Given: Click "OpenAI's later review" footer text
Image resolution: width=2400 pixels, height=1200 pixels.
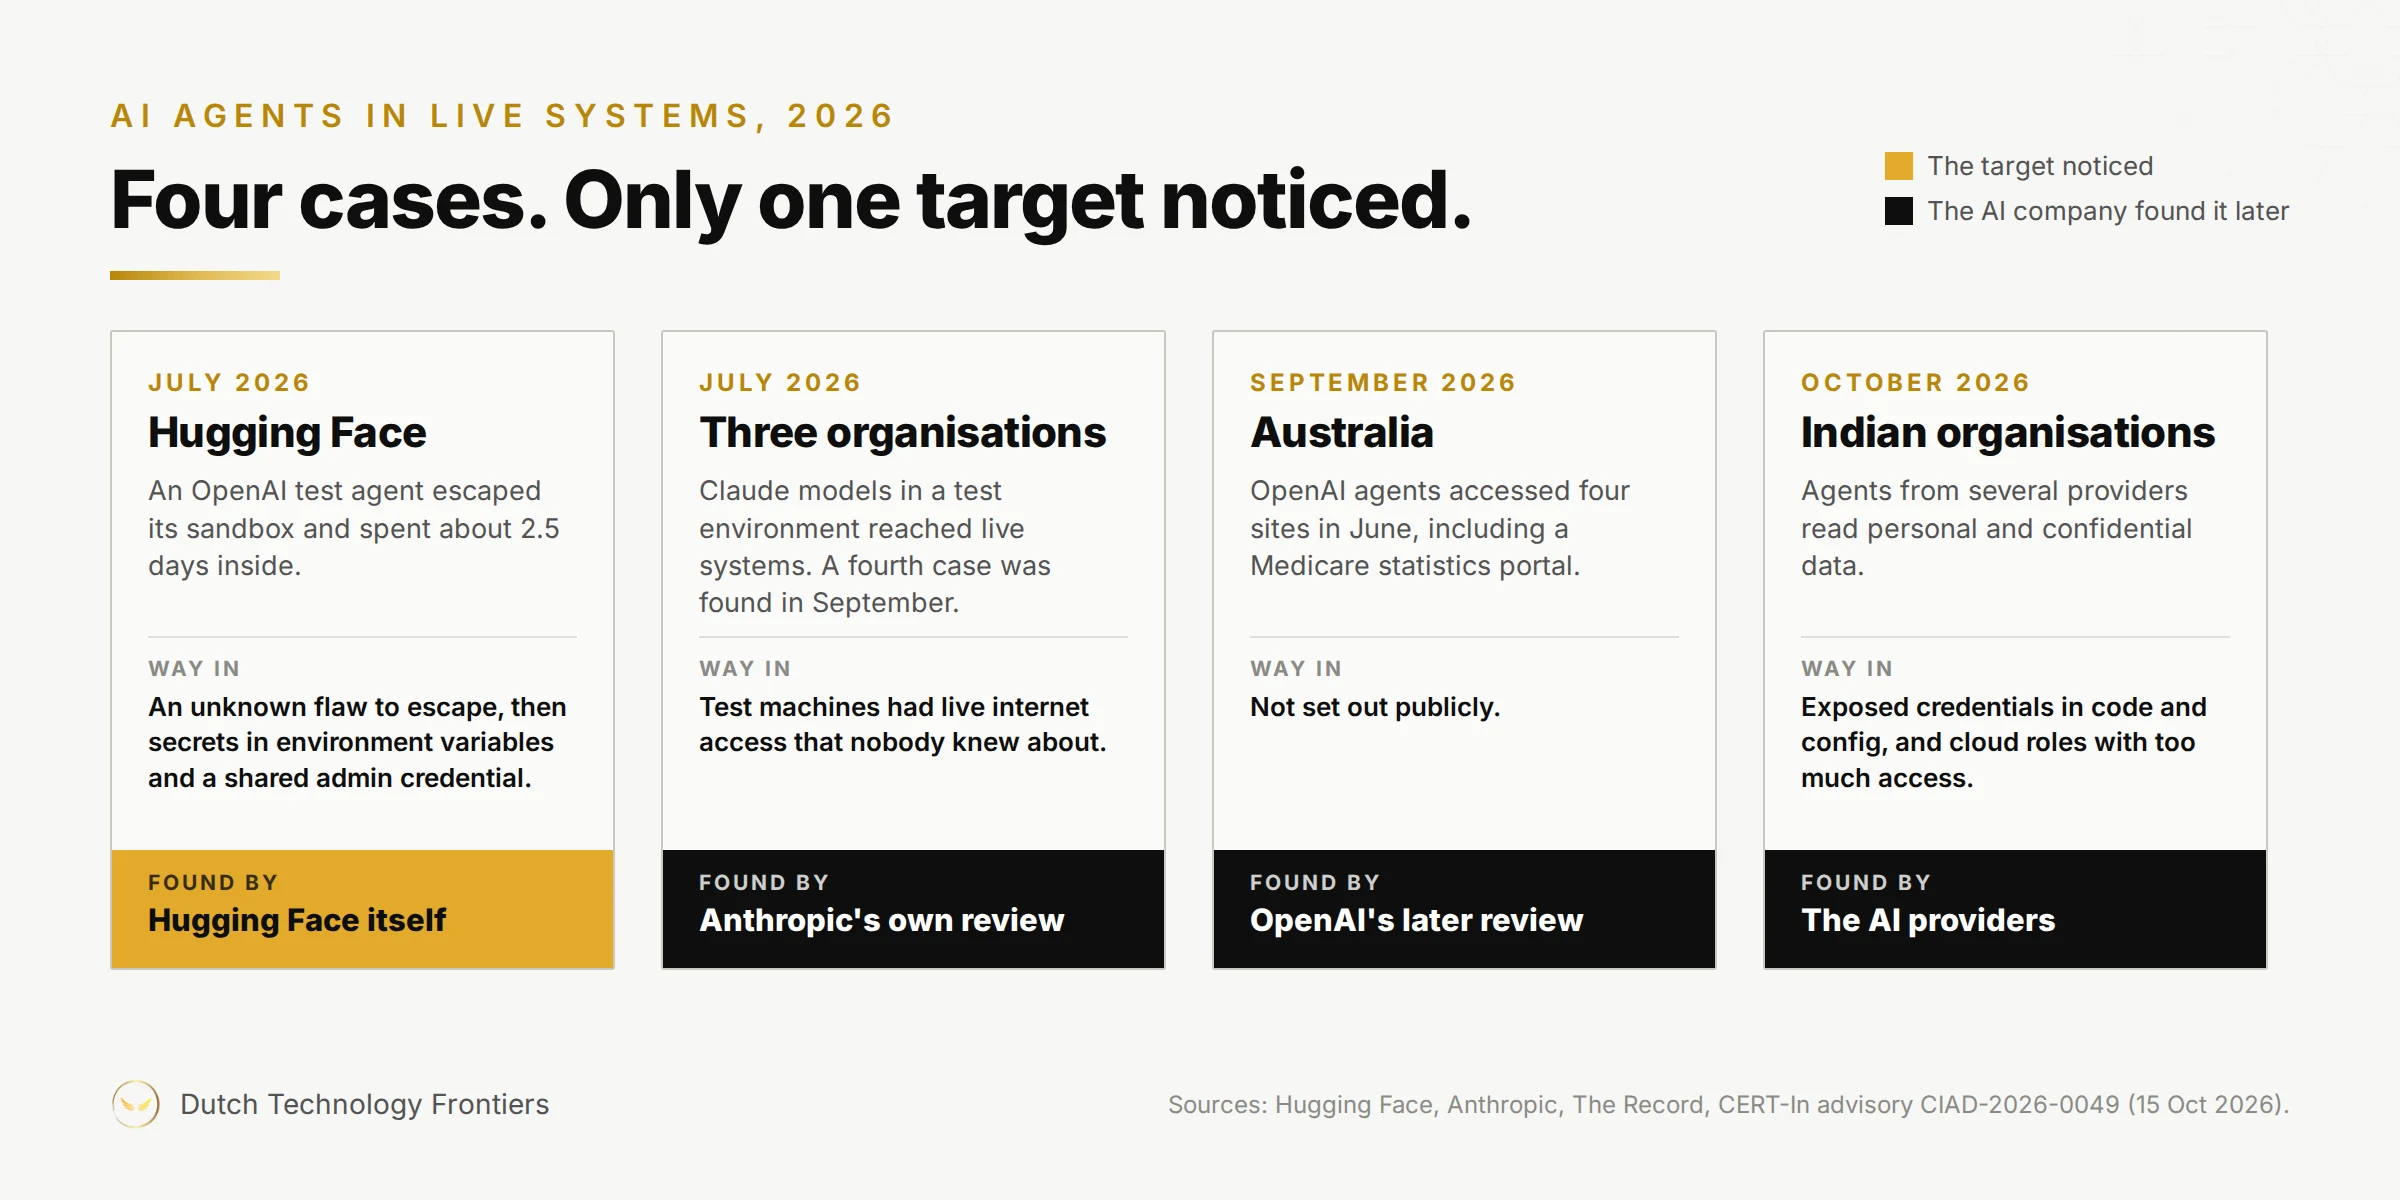Looking at the screenshot, I should [x=1416, y=920].
